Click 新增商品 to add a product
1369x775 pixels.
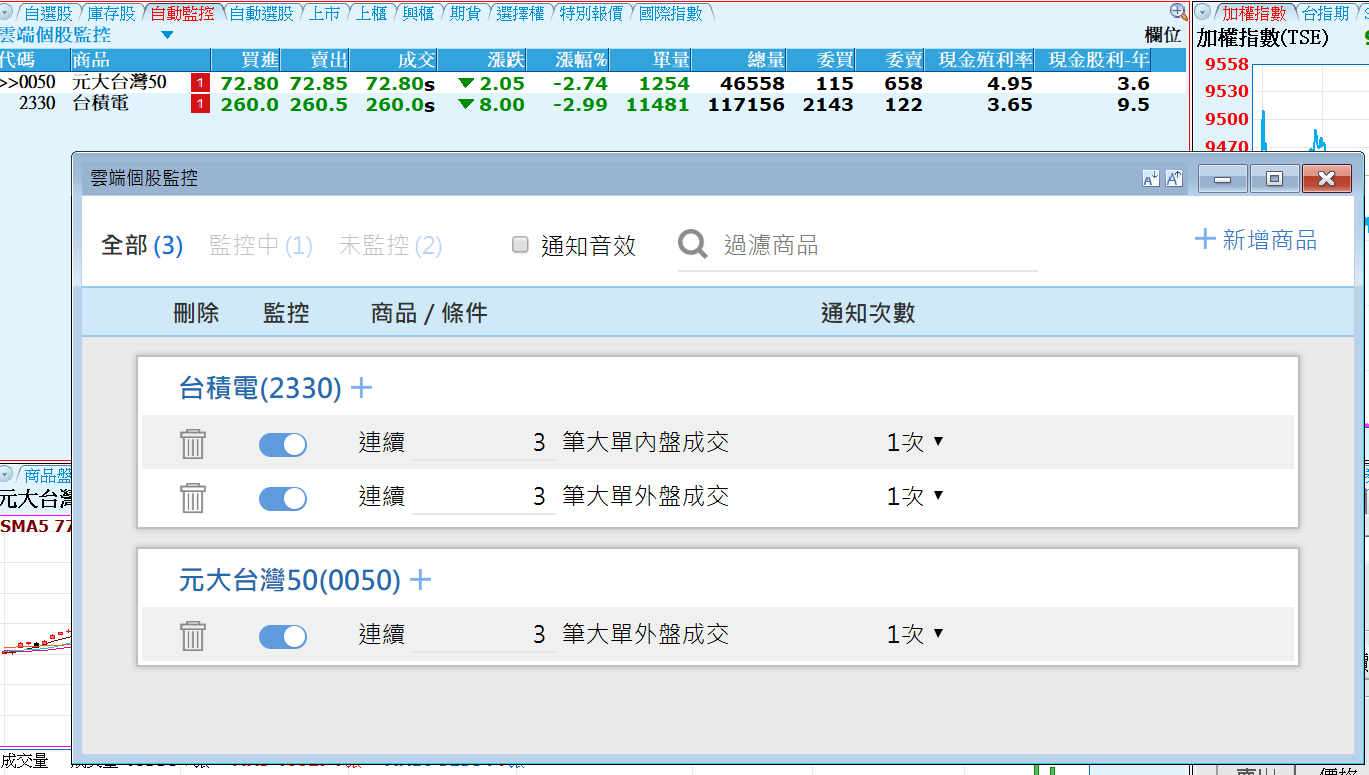(1256, 240)
